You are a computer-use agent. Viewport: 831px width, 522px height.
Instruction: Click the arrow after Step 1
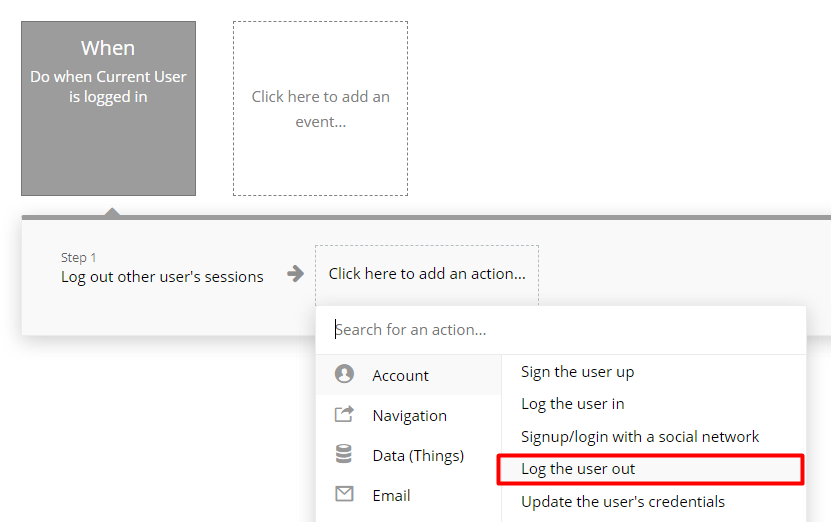pos(296,274)
